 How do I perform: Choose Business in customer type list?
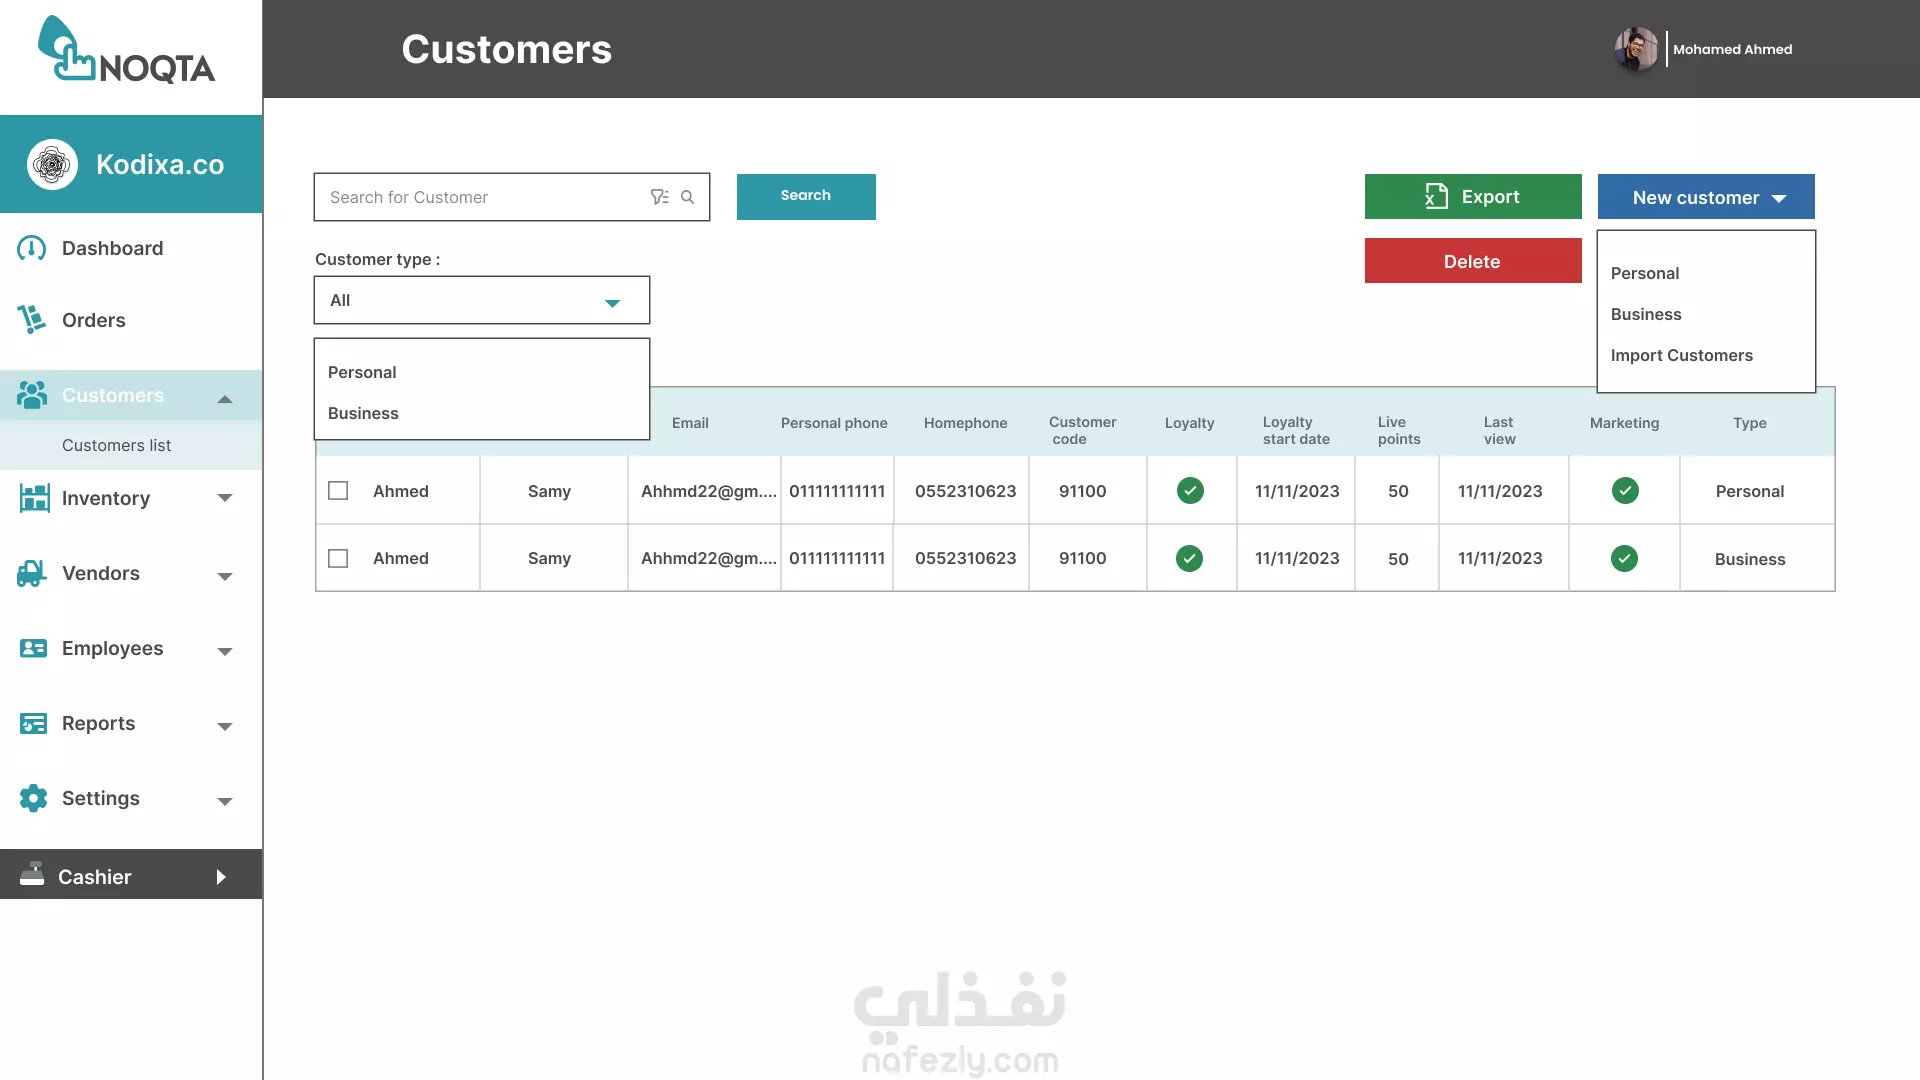click(x=363, y=413)
